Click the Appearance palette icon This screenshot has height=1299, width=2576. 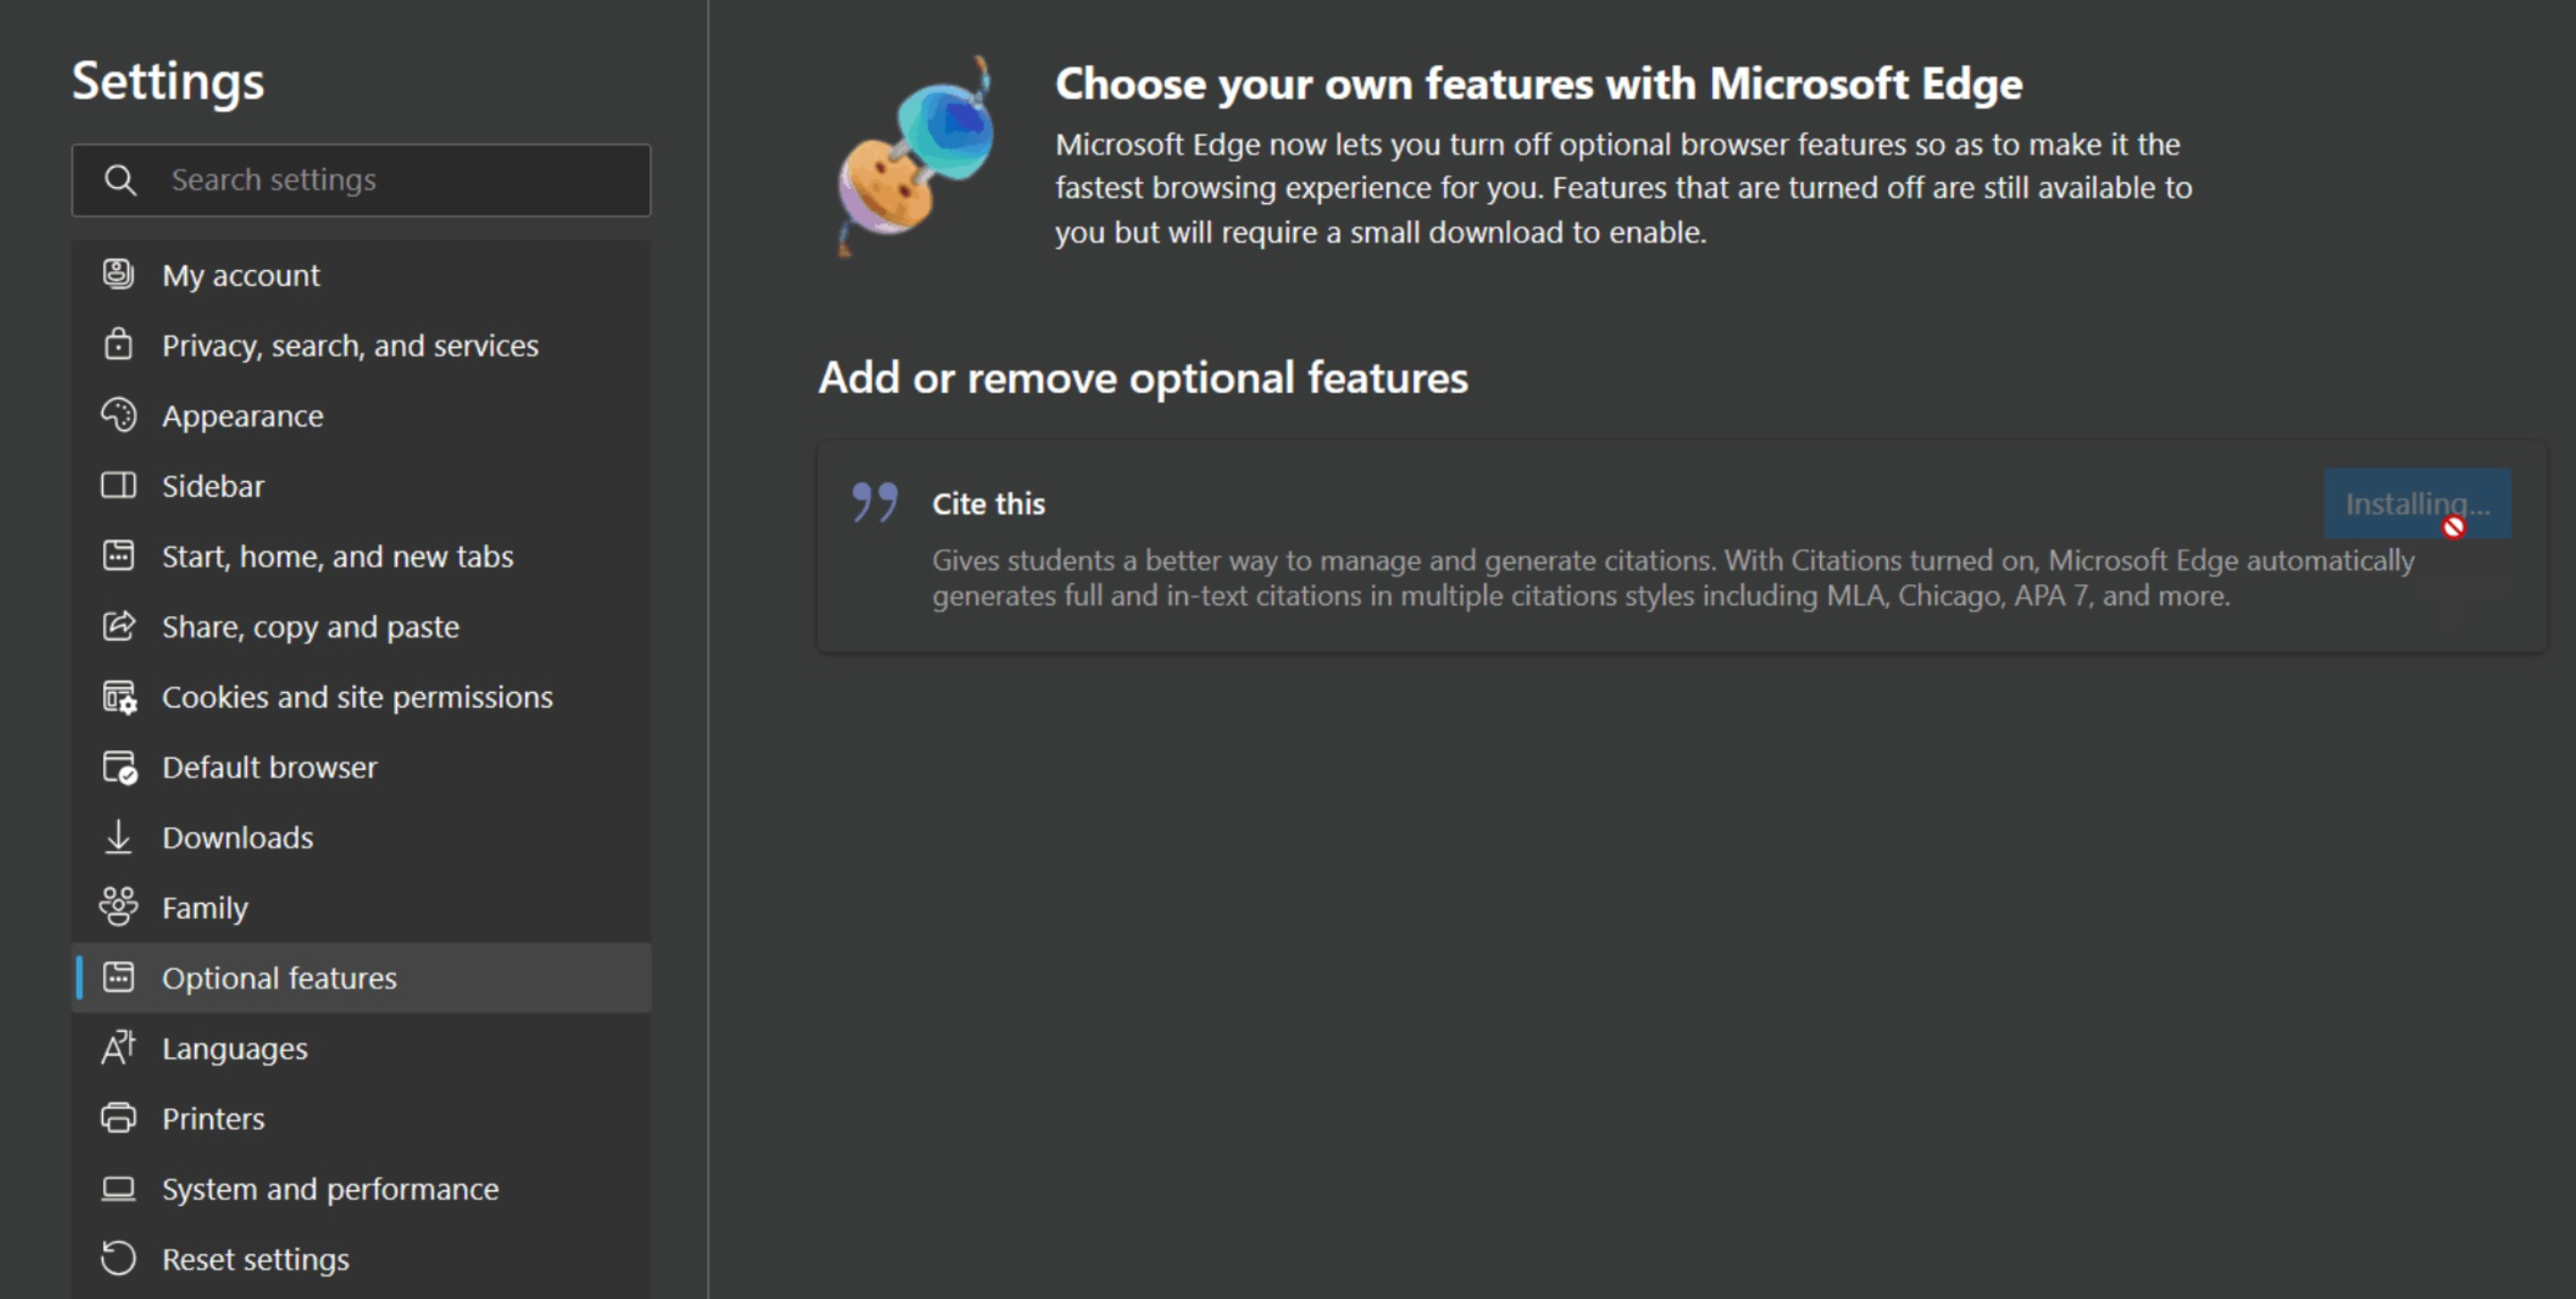119,416
